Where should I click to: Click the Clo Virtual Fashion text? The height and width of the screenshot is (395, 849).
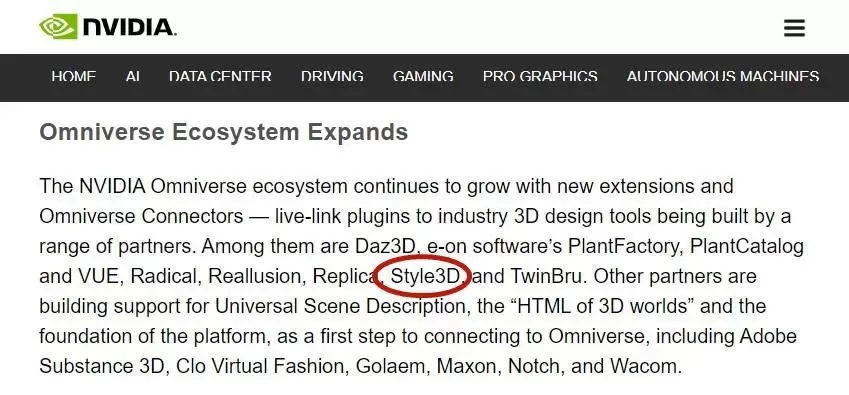tap(259, 366)
